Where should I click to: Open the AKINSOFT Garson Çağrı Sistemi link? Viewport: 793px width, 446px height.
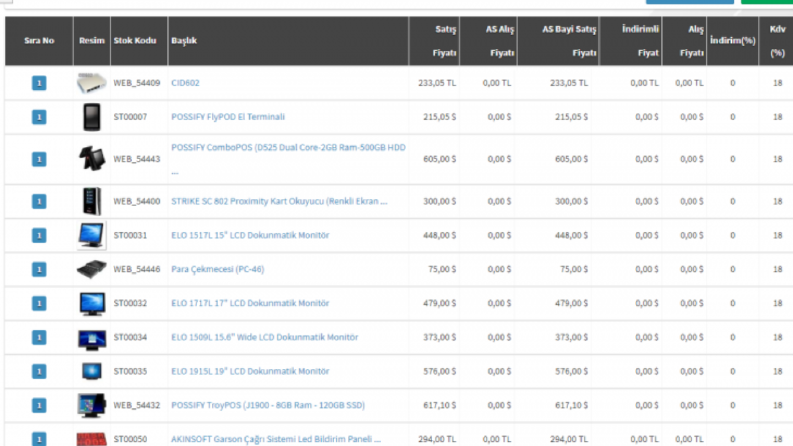coord(276,439)
